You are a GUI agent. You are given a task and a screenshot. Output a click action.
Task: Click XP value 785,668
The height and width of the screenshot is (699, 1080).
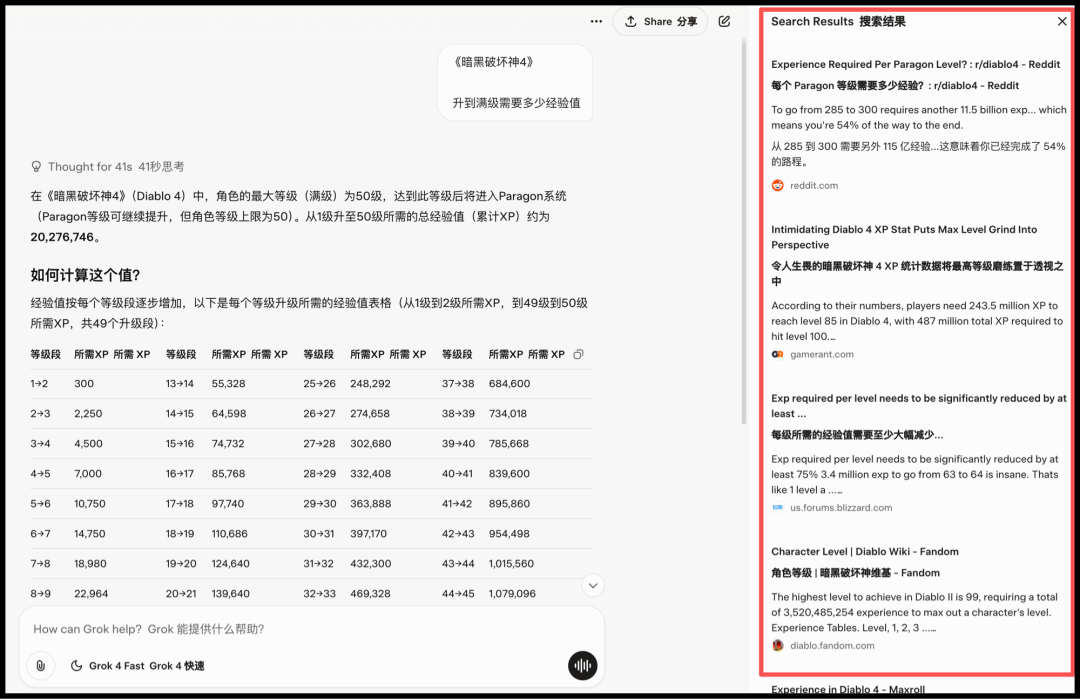coord(509,444)
